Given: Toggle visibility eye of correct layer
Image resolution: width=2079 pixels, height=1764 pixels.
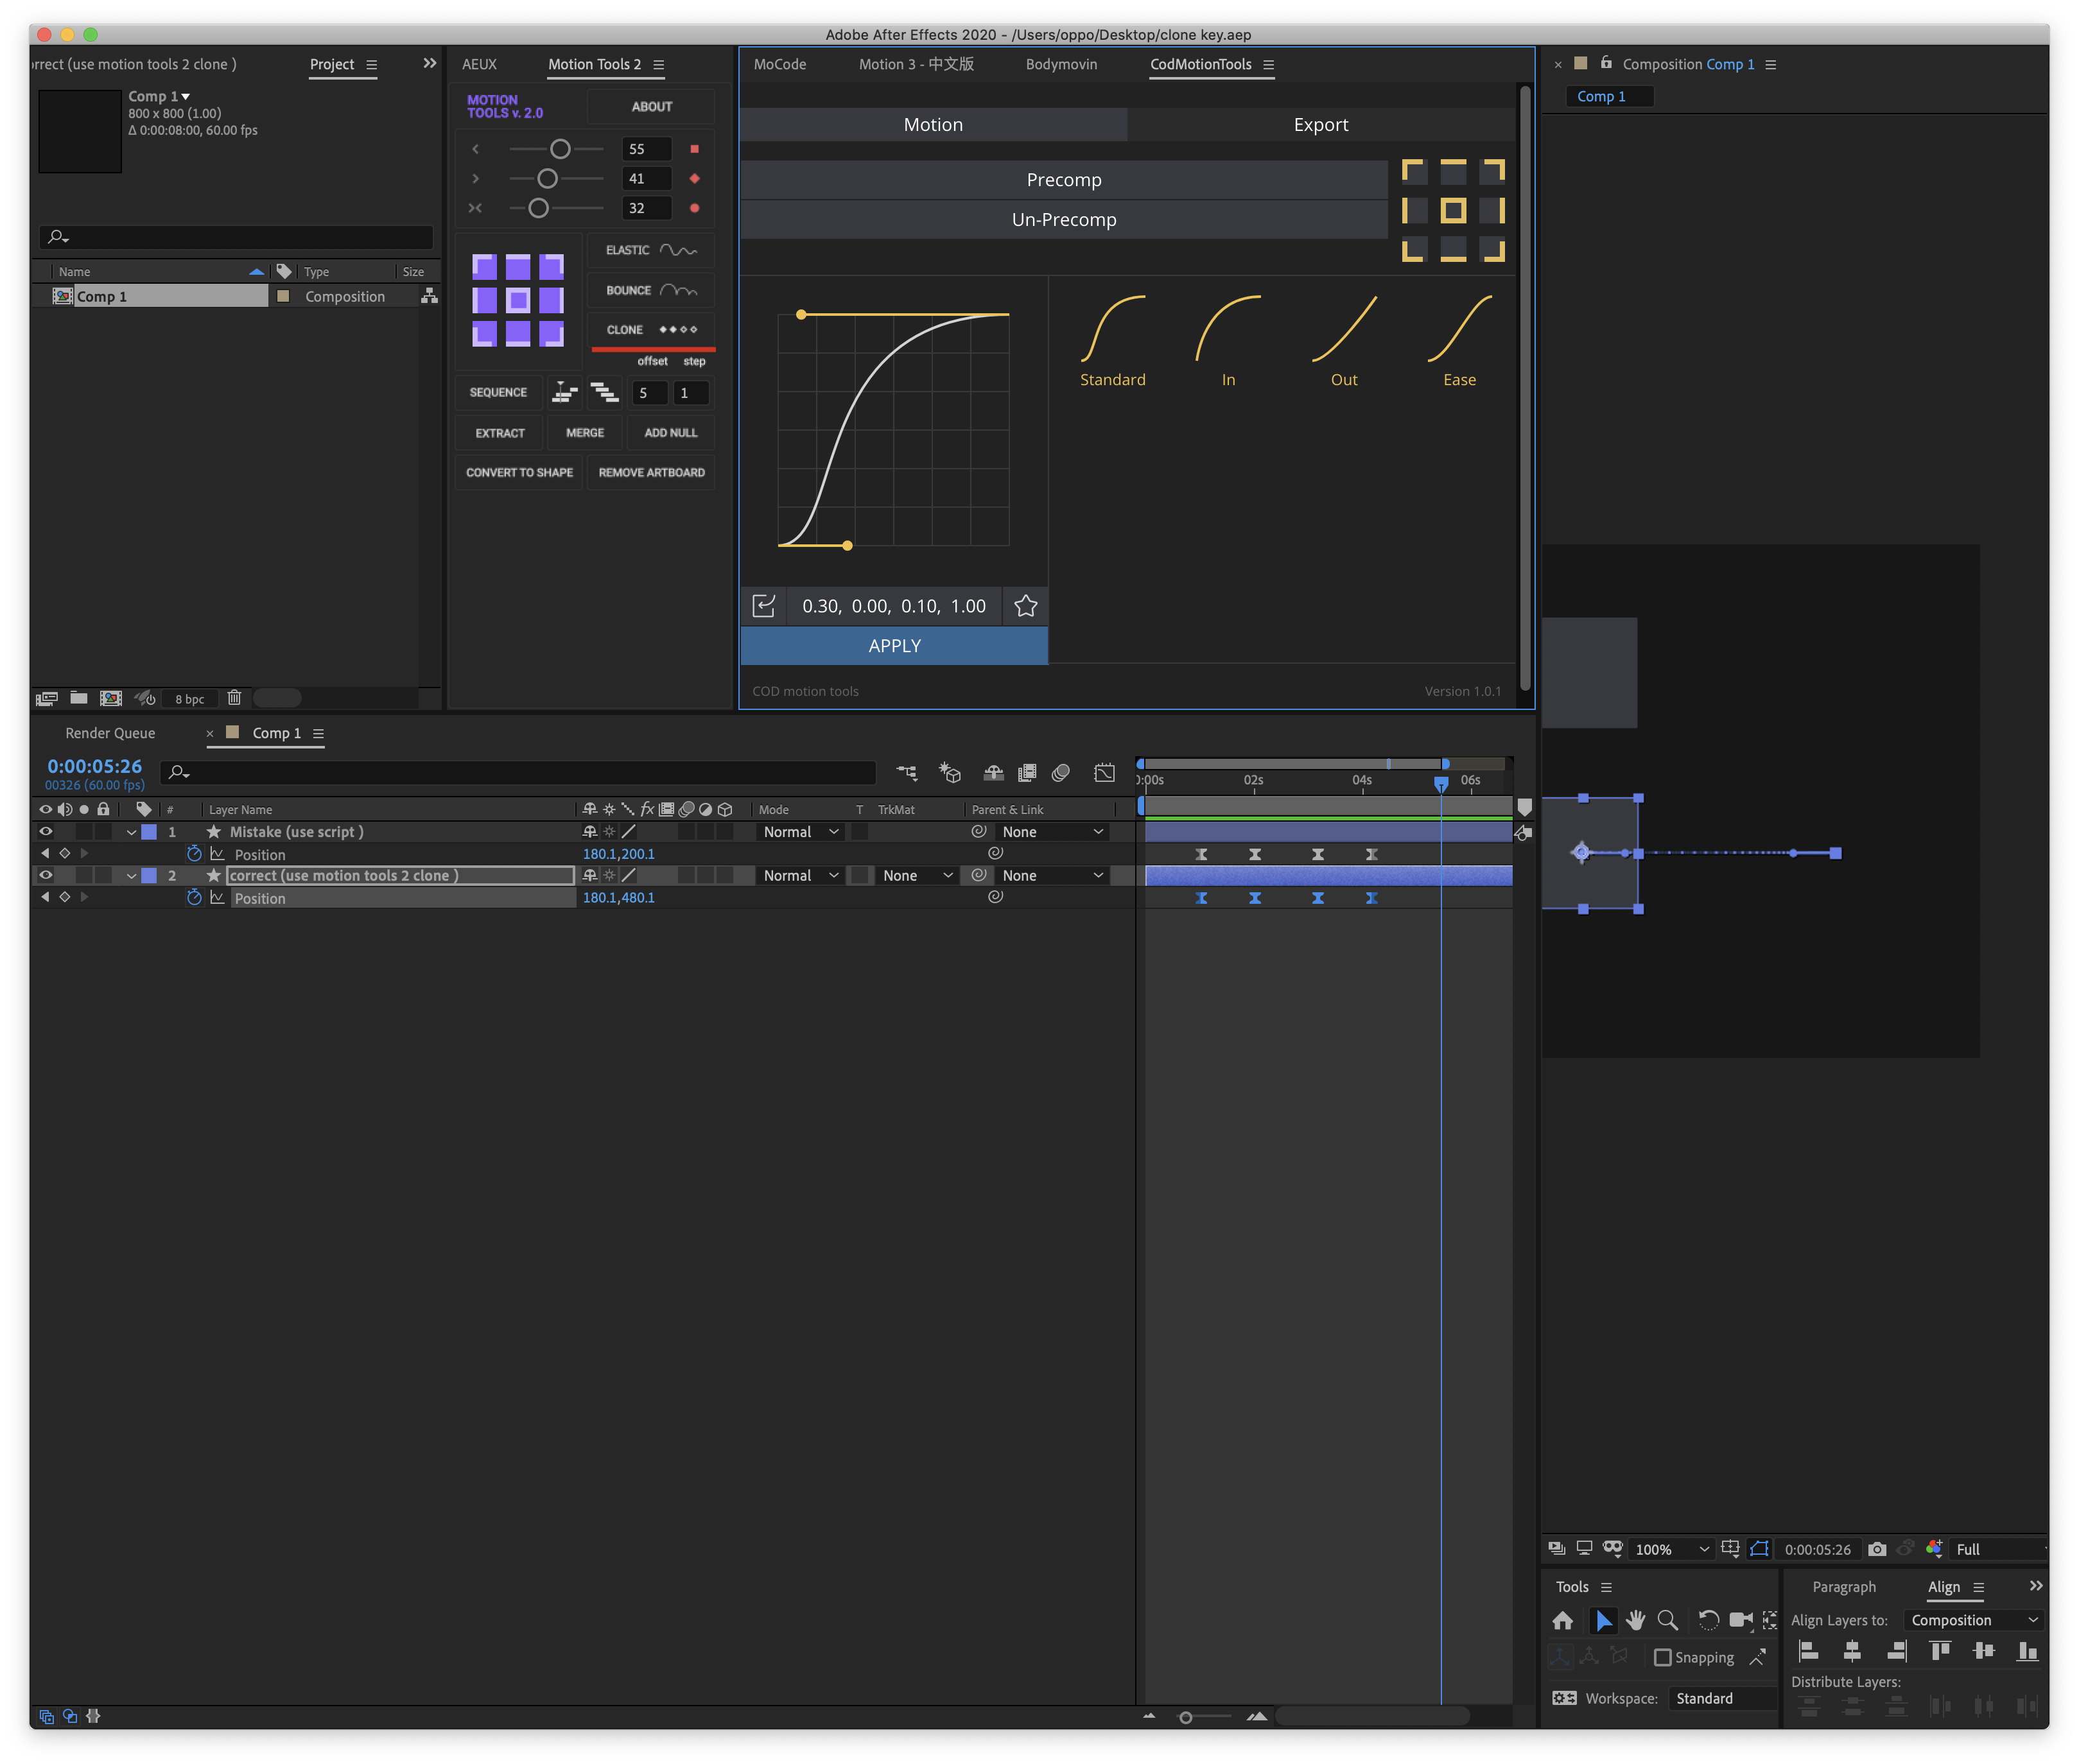Looking at the screenshot, I should (46, 875).
